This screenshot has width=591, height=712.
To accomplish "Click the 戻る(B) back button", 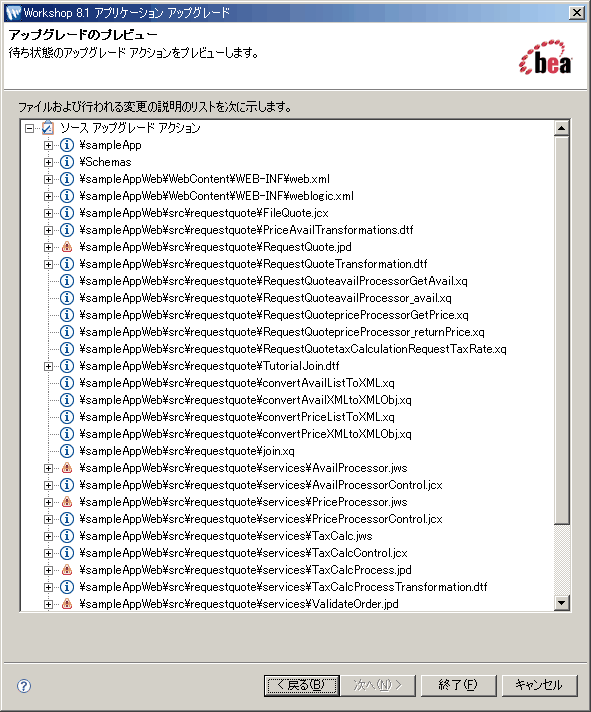I will pos(302,685).
